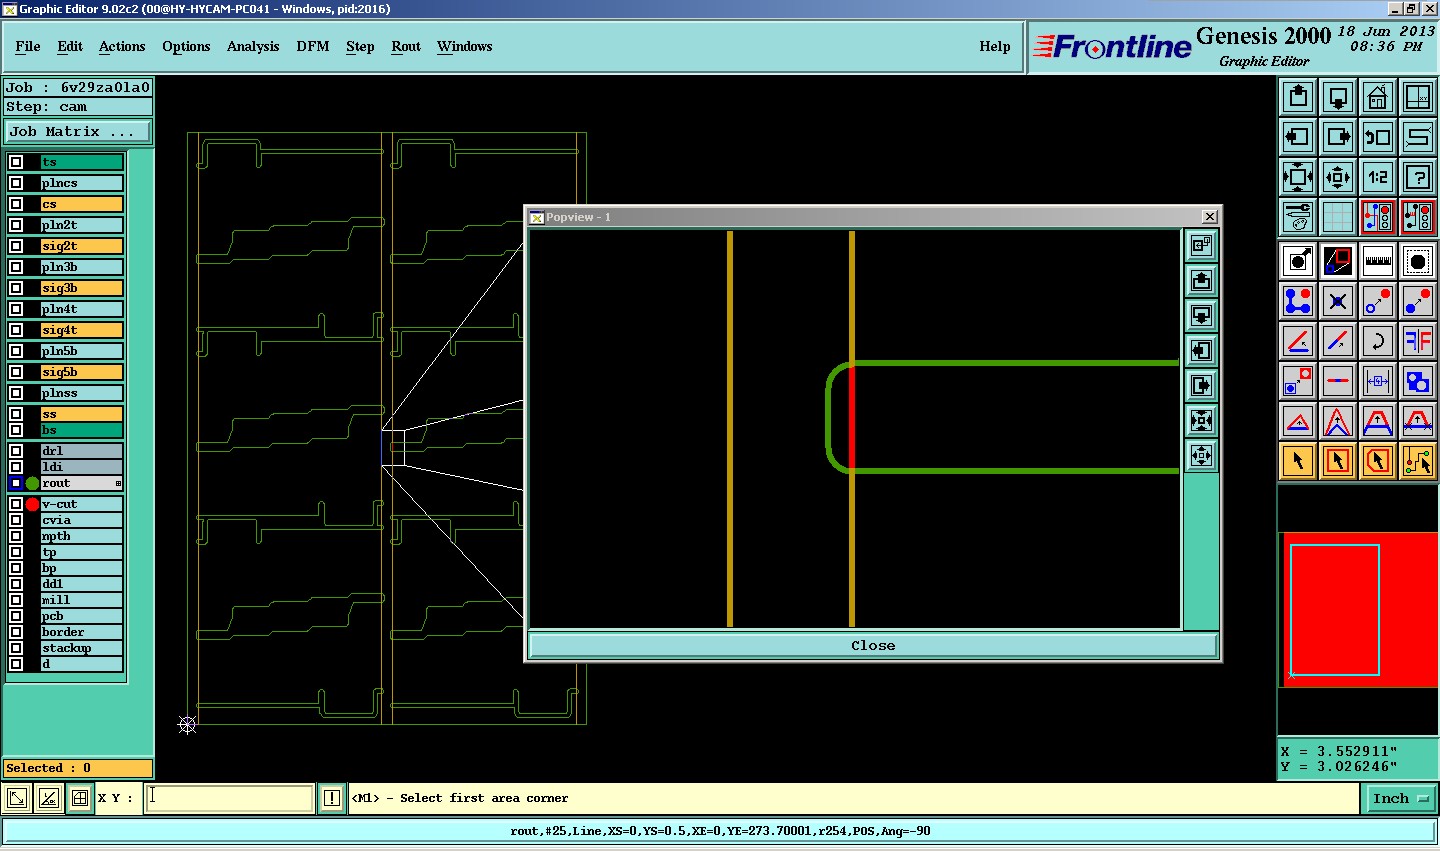Select the rout layer name
This screenshot has width=1440, height=851.
click(x=82, y=483)
